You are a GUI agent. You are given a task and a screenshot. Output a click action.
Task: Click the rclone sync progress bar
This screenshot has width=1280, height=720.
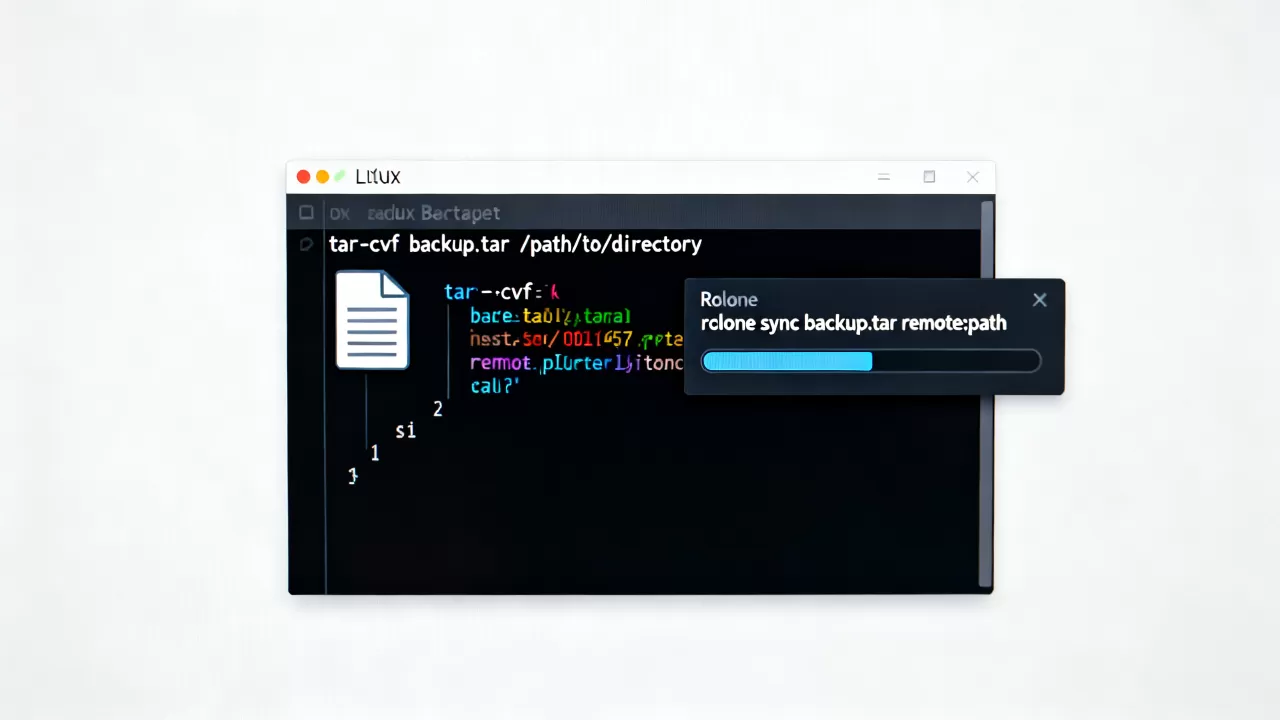pyautogui.click(x=871, y=361)
